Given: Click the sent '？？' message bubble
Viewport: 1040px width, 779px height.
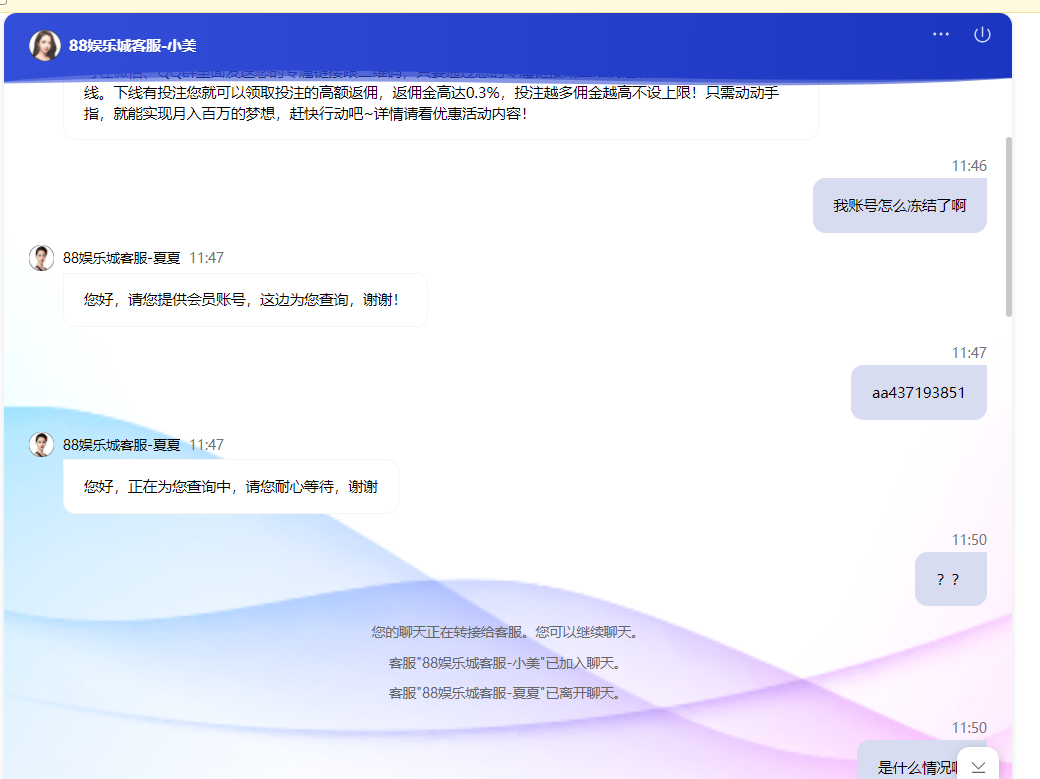Looking at the screenshot, I should tap(950, 579).
